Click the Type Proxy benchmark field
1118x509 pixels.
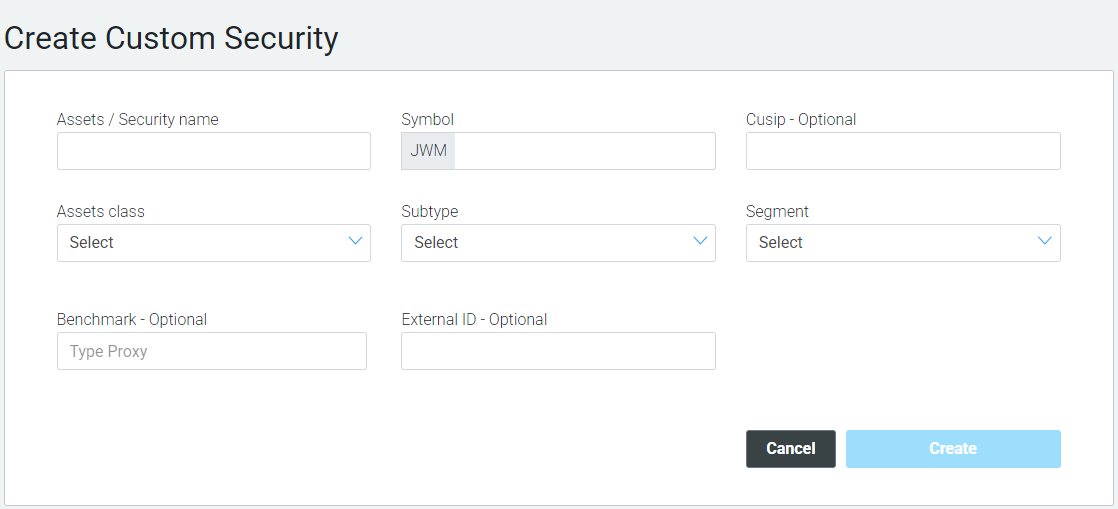point(212,351)
